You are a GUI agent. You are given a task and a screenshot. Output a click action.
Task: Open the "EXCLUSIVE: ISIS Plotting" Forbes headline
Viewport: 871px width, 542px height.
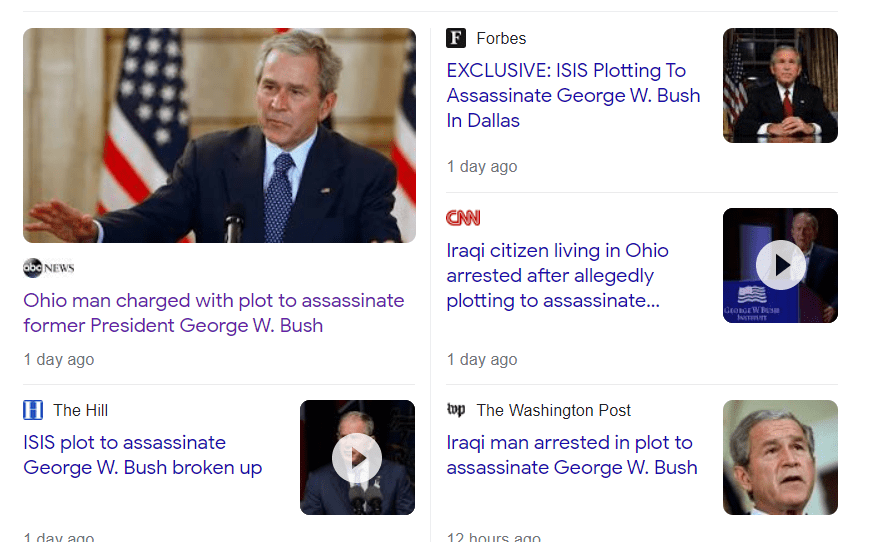coord(573,96)
